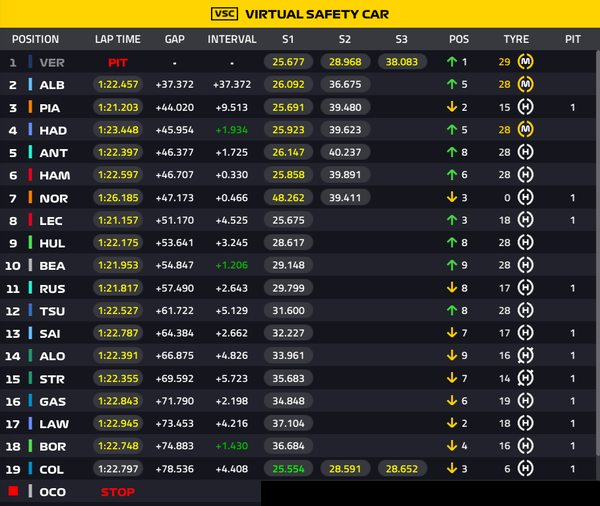Click Antonelli's teal team color bar

click(30, 152)
